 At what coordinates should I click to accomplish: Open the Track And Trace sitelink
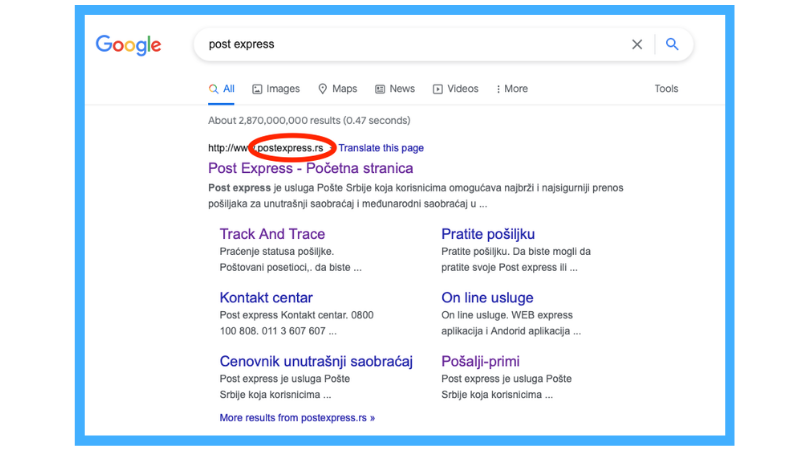272,234
